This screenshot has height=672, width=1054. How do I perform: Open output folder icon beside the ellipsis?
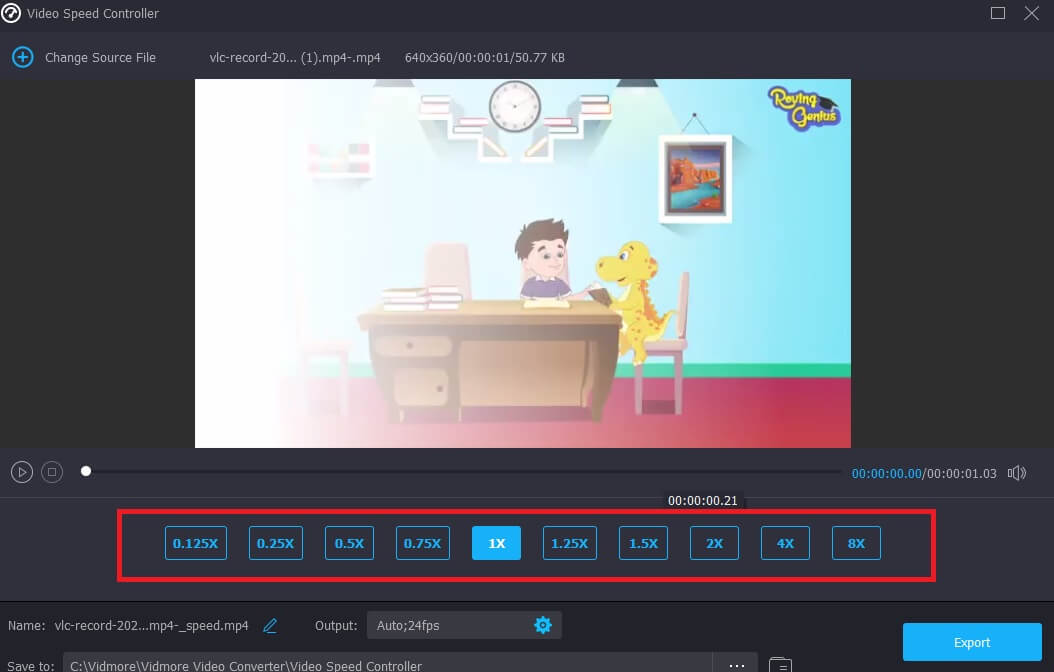pyautogui.click(x=781, y=664)
